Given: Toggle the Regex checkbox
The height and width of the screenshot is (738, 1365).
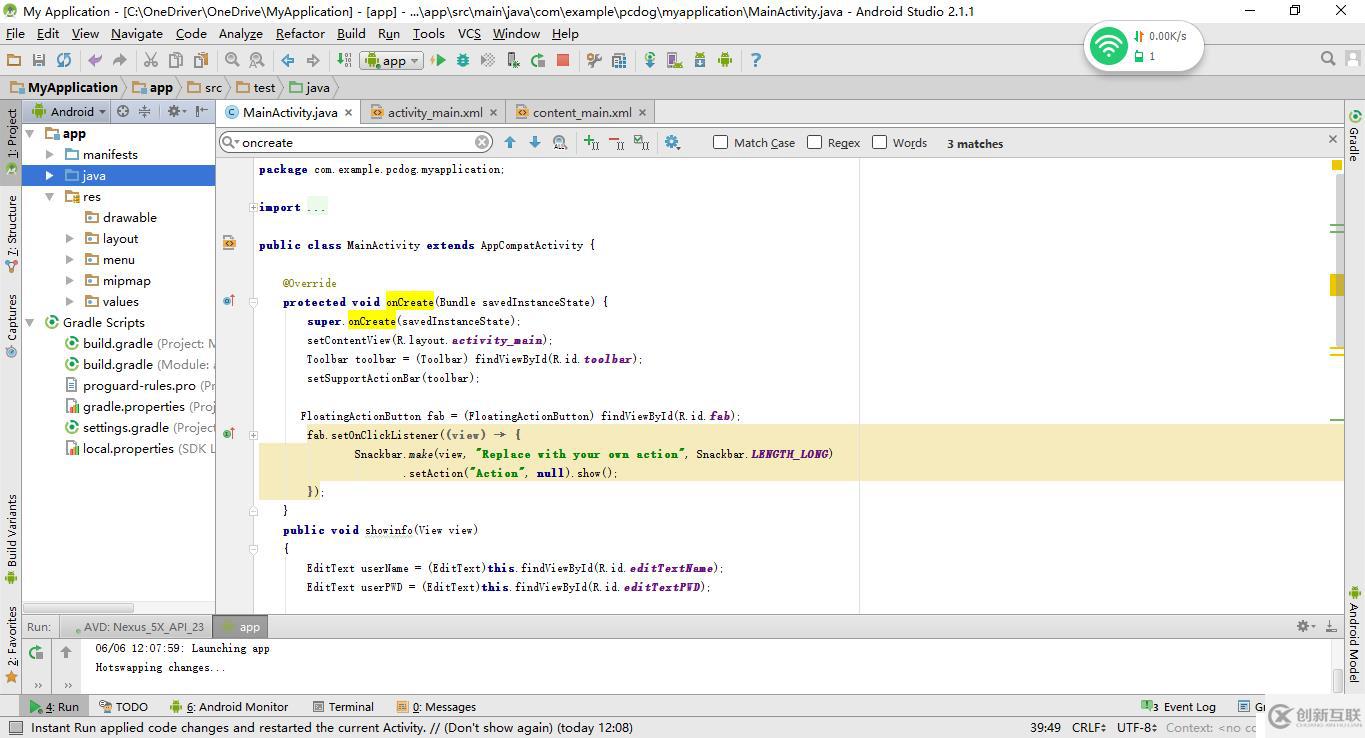Looking at the screenshot, I should tap(814, 142).
